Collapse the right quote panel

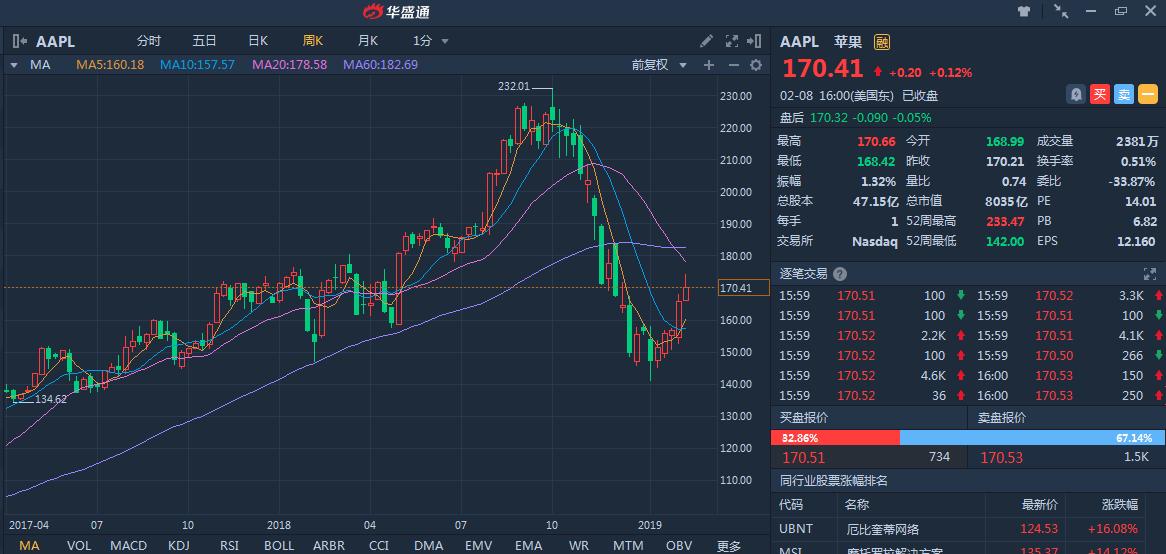756,41
